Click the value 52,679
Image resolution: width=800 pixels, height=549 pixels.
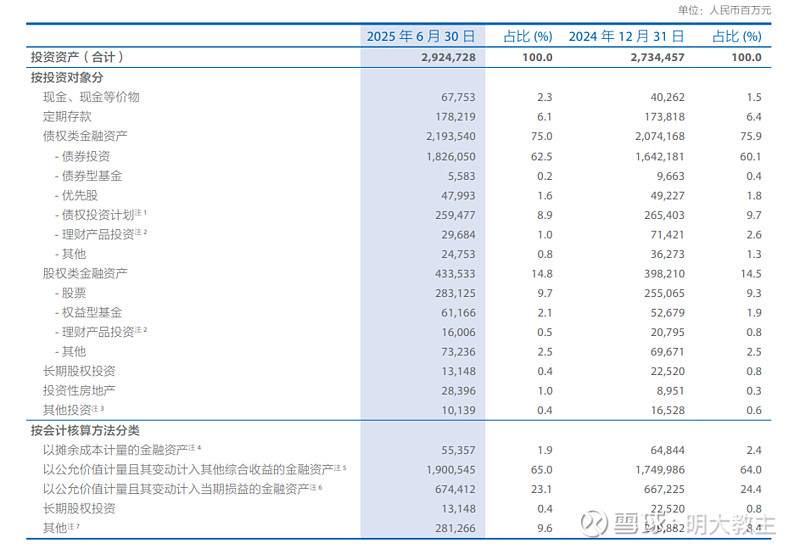tap(667, 313)
